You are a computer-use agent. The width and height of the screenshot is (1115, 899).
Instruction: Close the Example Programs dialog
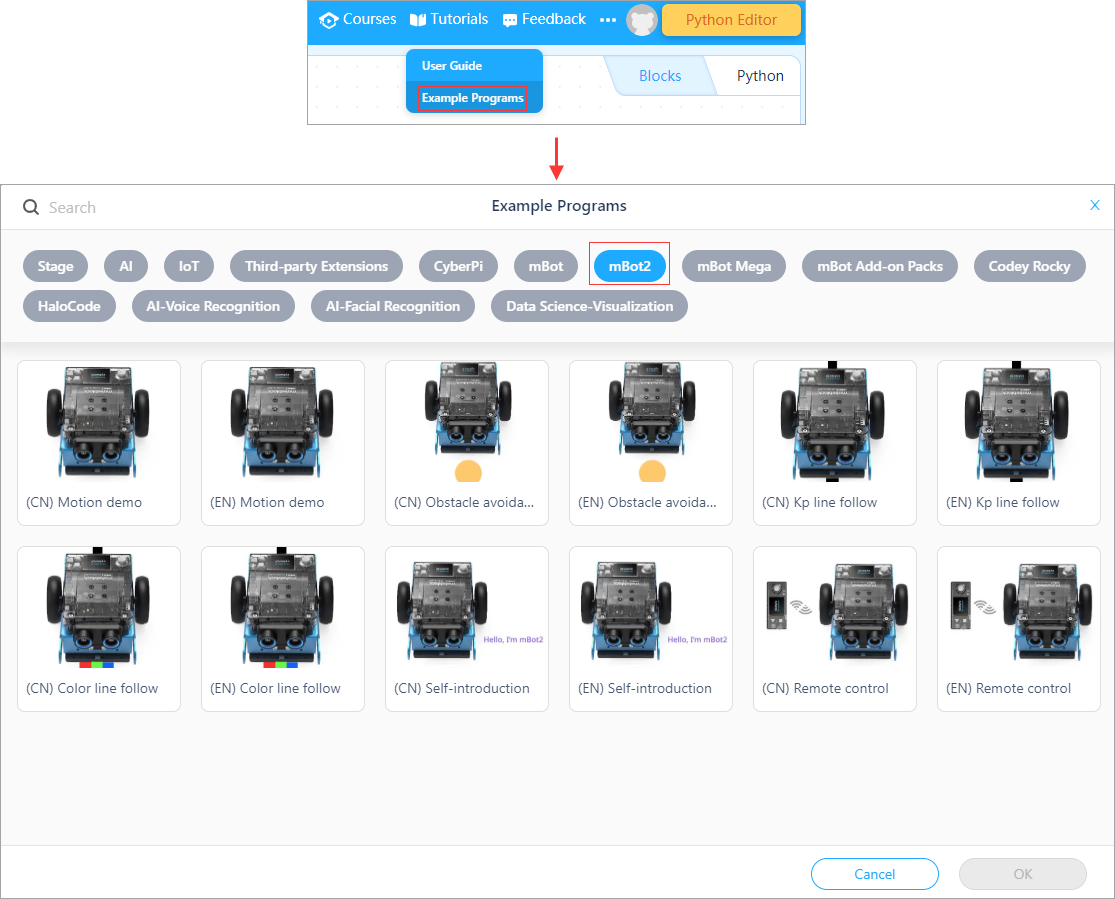(x=1094, y=205)
